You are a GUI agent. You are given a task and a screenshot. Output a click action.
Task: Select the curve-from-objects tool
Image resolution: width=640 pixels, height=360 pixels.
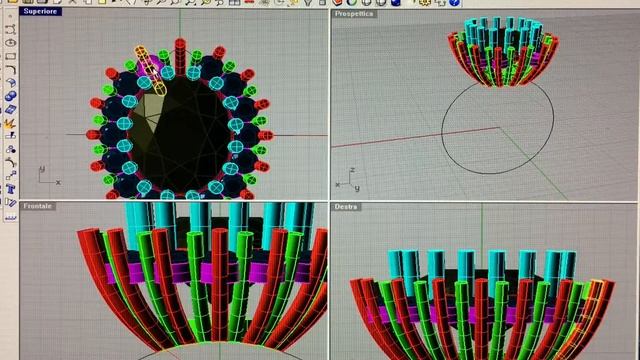point(11,163)
